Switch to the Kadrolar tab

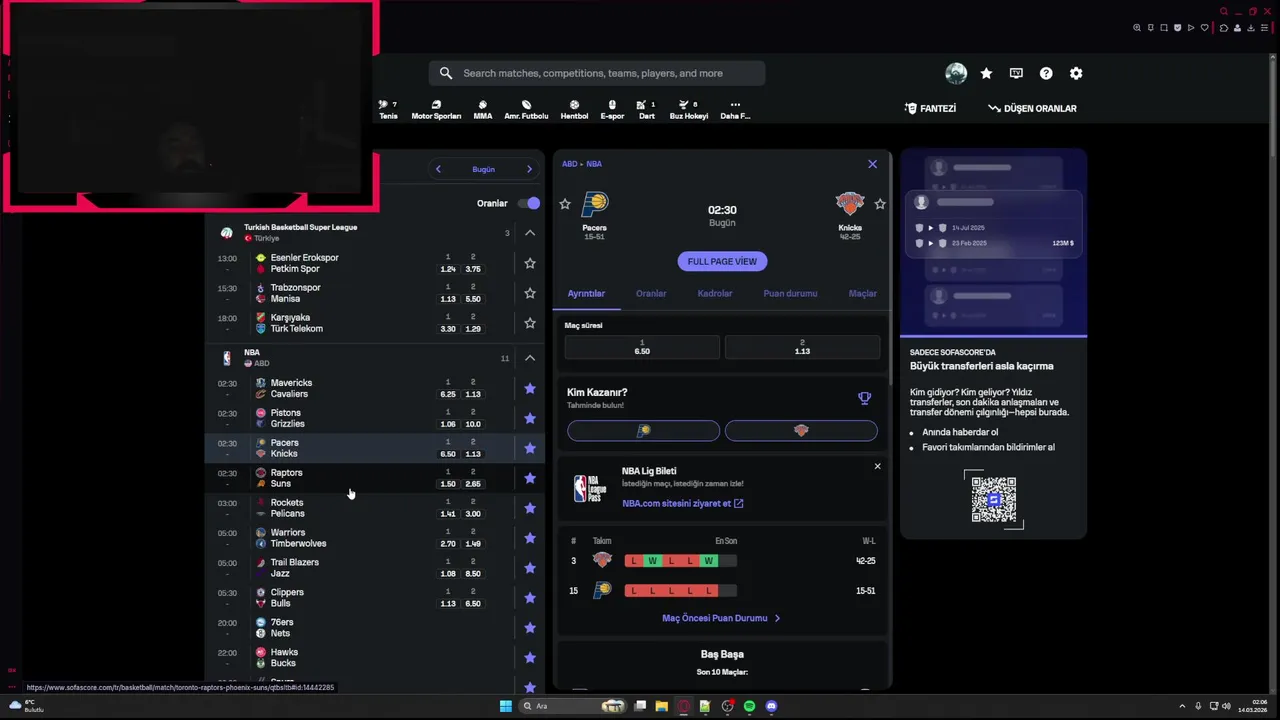(715, 293)
